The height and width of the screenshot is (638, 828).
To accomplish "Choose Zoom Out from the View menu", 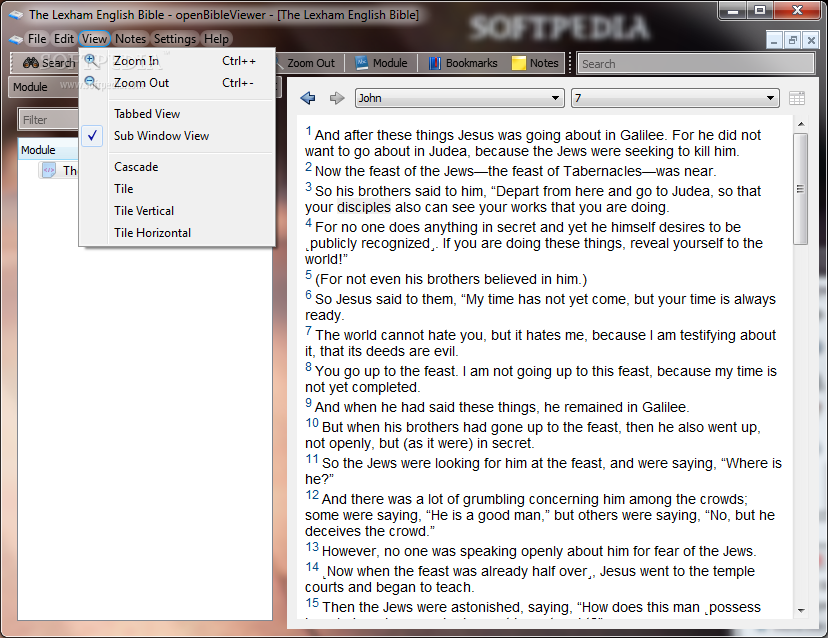I will 177,83.
